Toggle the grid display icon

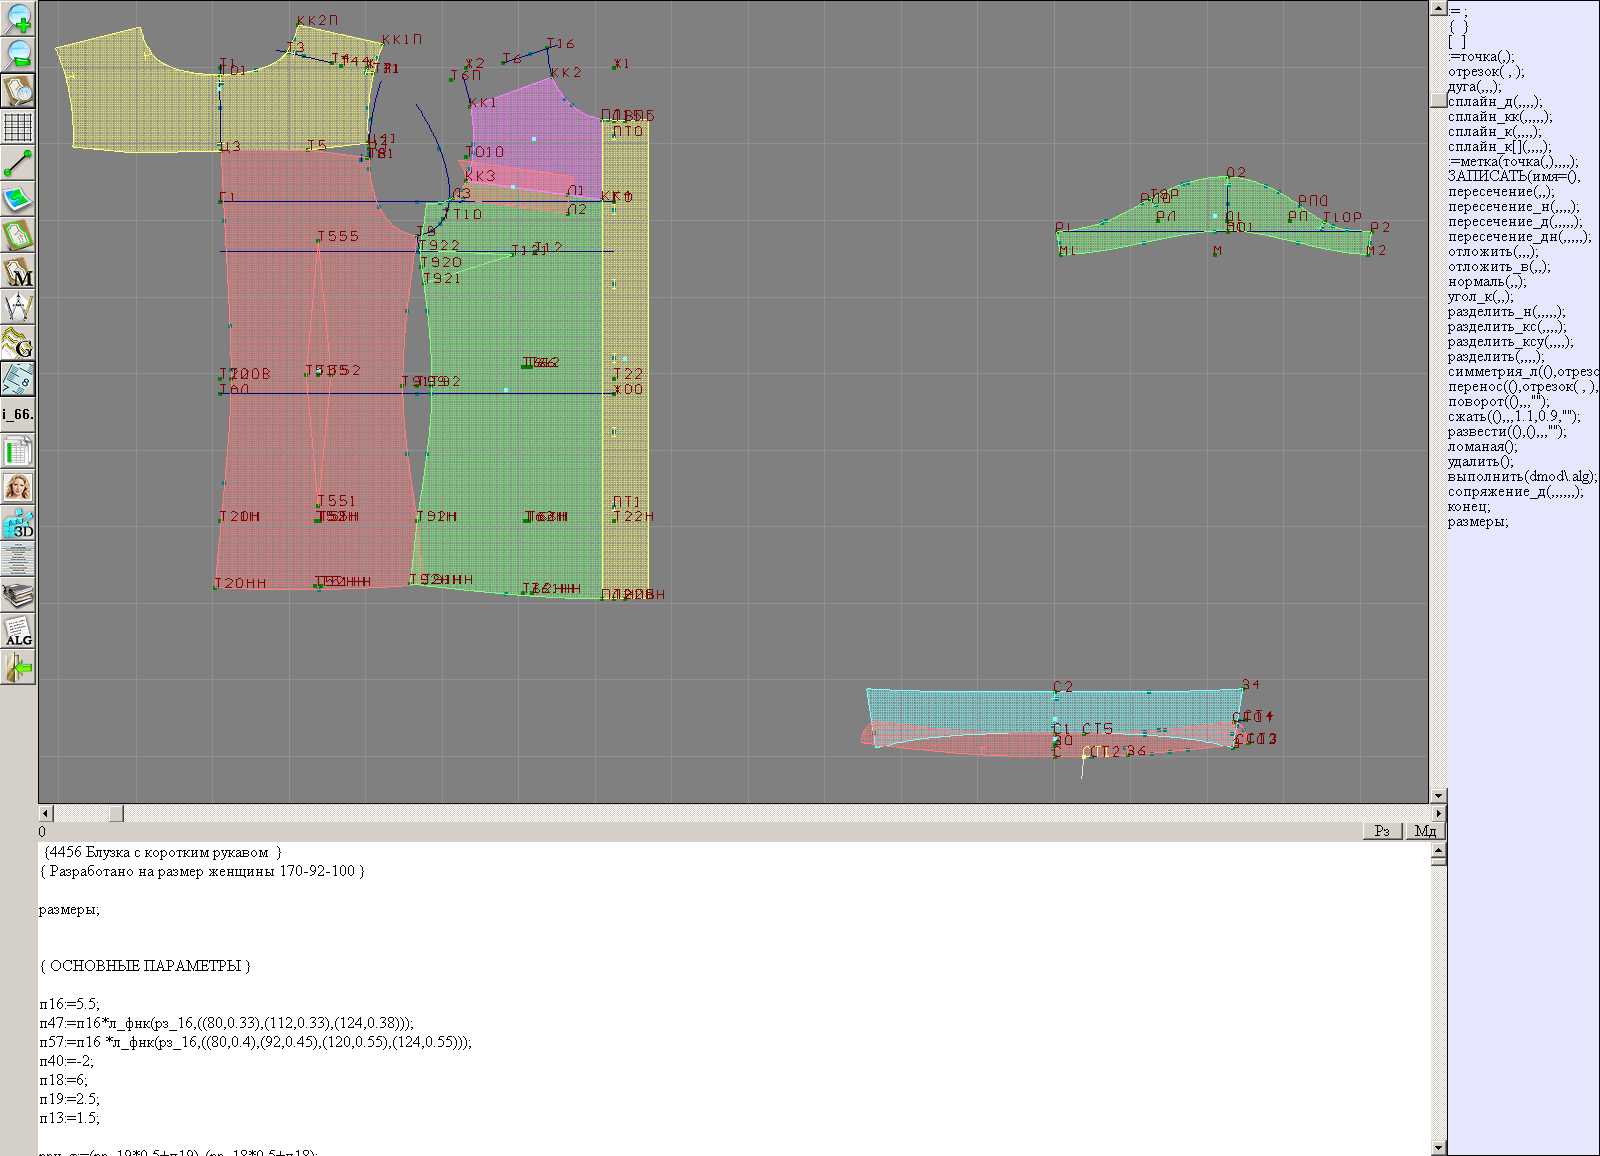[x=18, y=127]
